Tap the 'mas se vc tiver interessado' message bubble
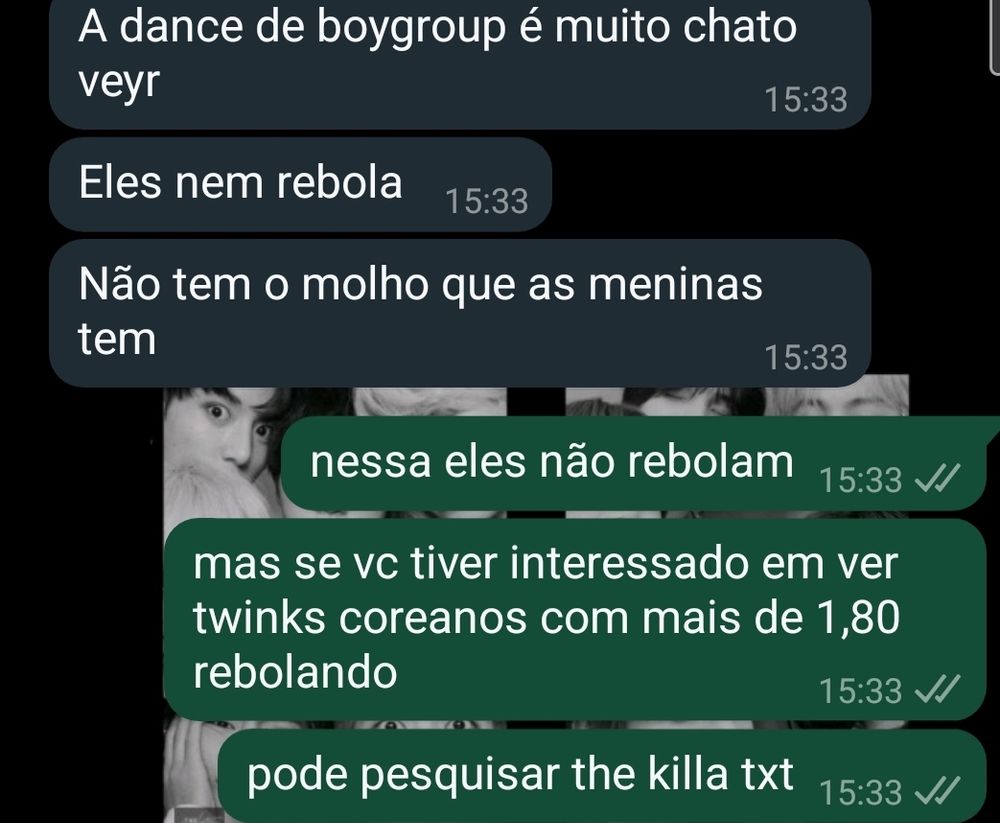 [x=575, y=619]
